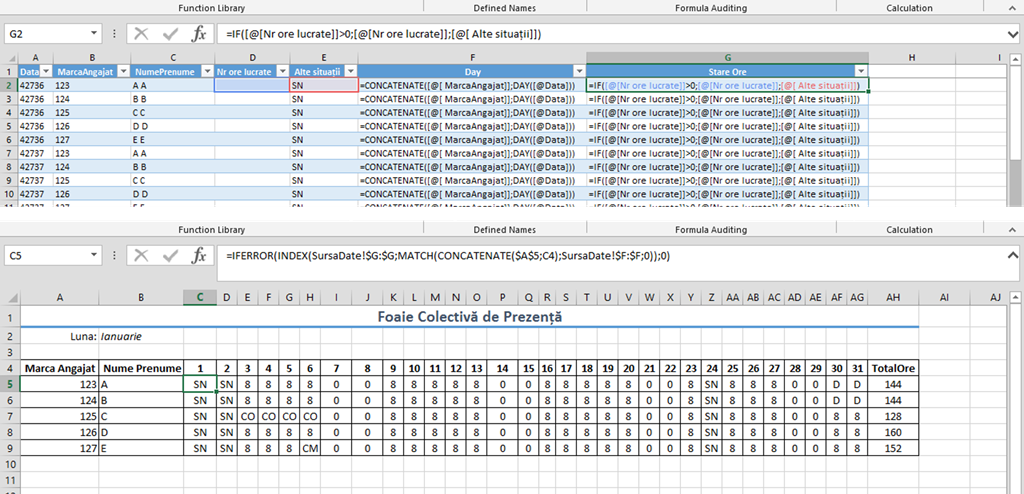This screenshot has height=494, width=1024.
Task: Click the Cancel X icon in the G2 formula bar
Action: (141, 33)
